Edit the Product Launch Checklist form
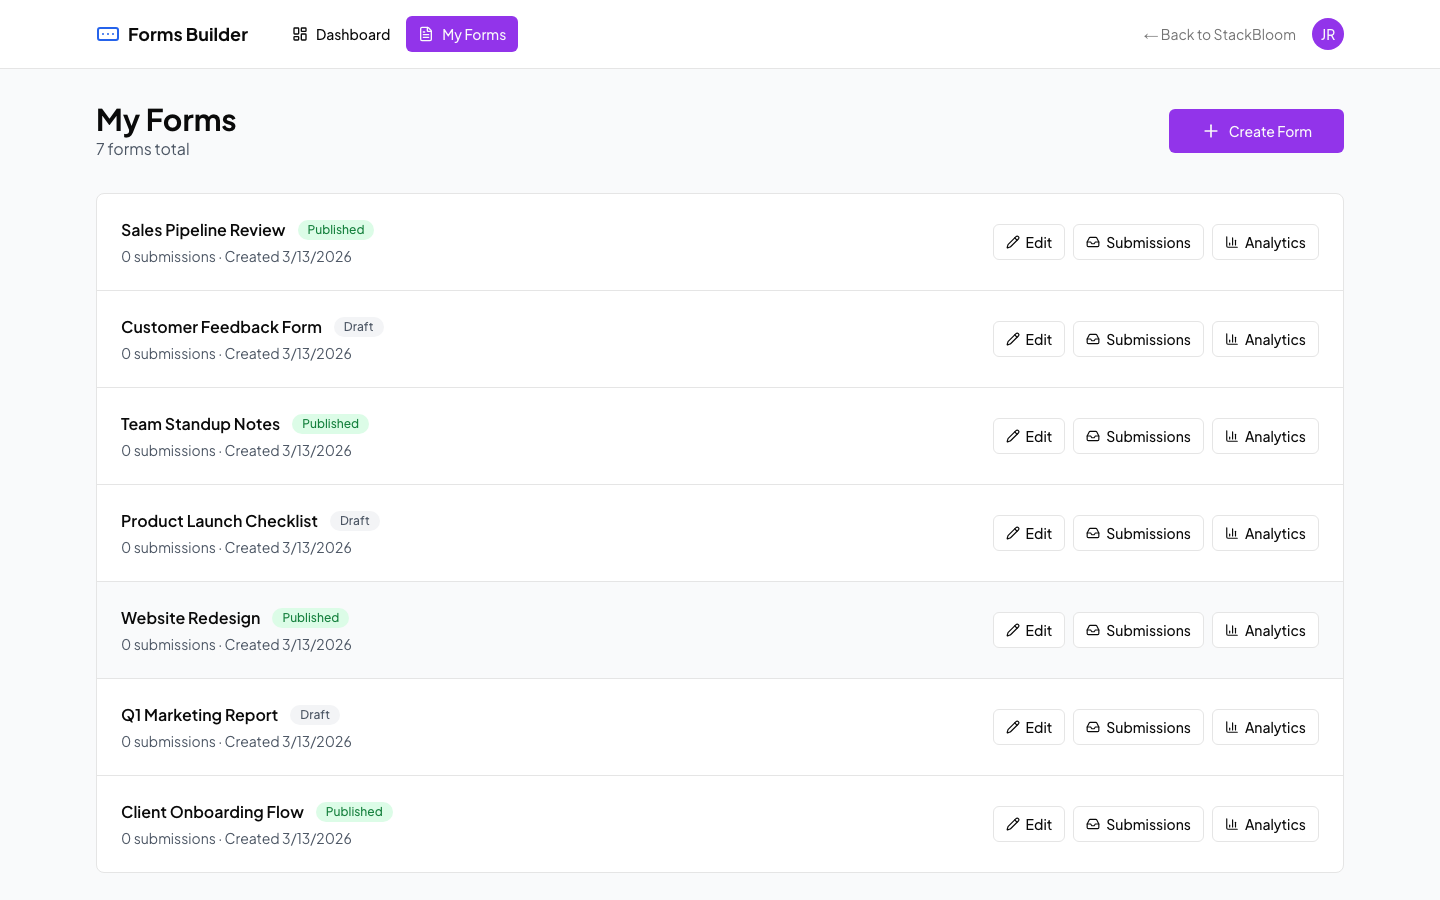 tap(1028, 532)
